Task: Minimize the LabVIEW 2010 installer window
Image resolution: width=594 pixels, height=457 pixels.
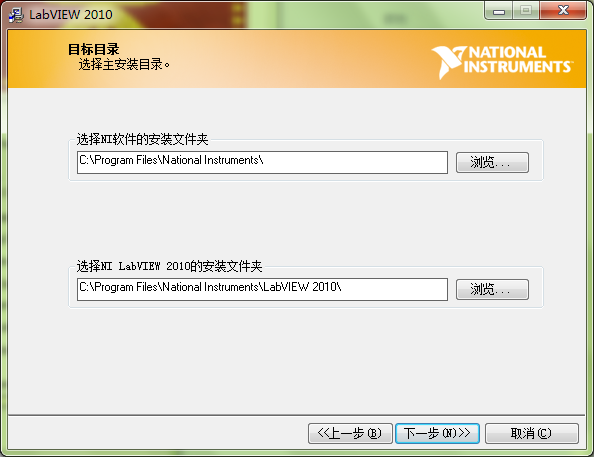Action: 499,11
